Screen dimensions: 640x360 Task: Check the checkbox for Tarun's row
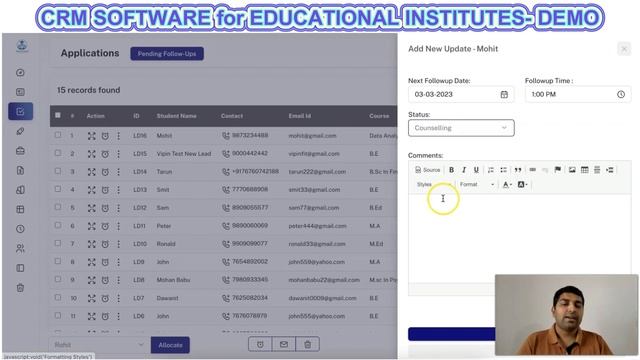(58, 171)
